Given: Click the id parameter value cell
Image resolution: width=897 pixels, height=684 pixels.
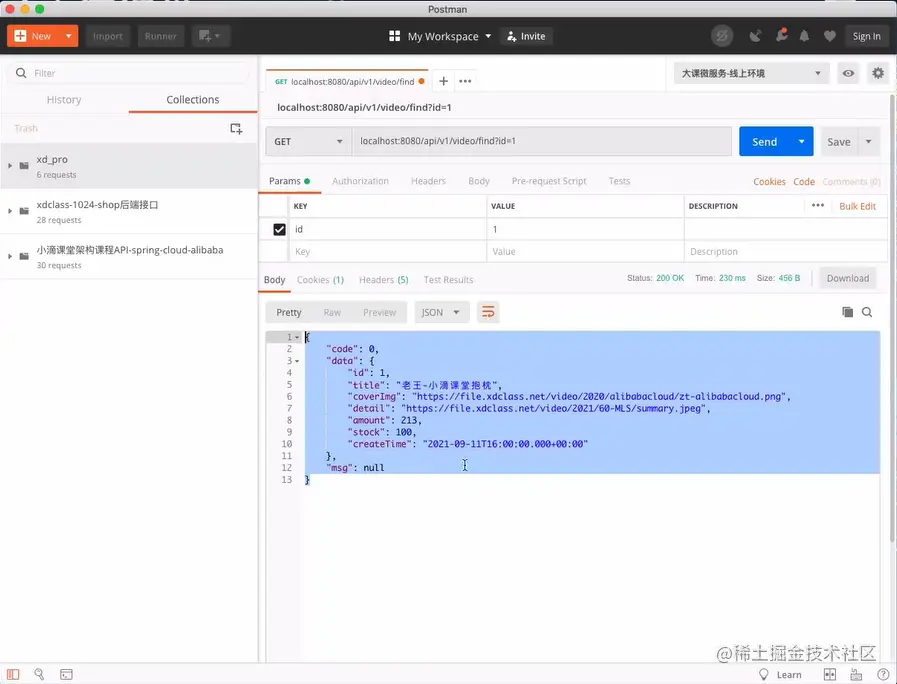Looking at the screenshot, I should point(585,229).
